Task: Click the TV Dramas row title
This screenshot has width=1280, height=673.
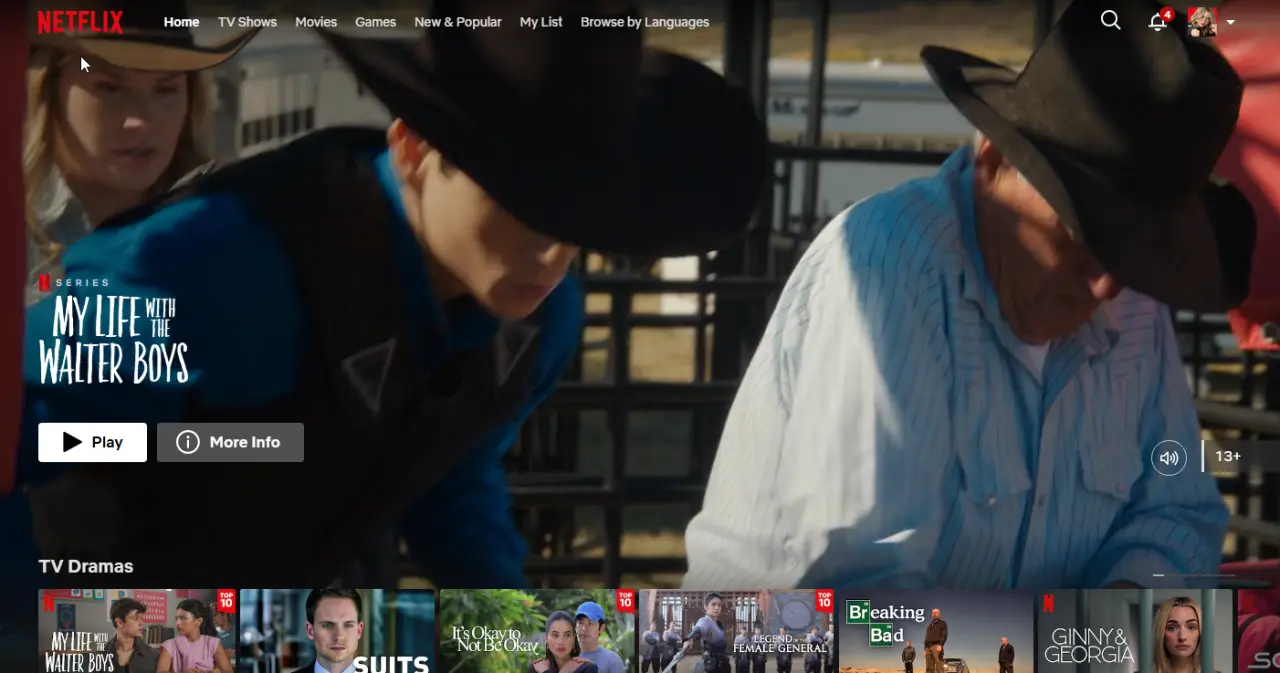Action: point(86,566)
